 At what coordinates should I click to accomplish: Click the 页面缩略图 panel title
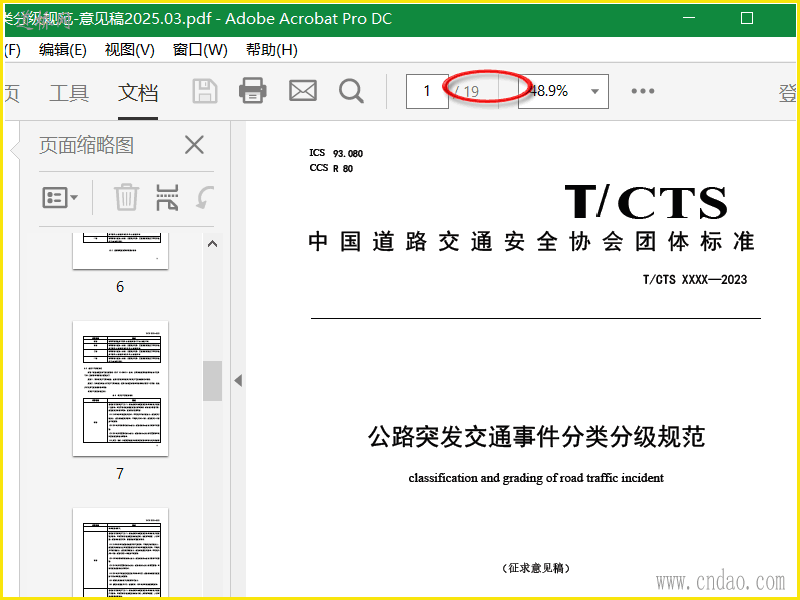[x=86, y=145]
